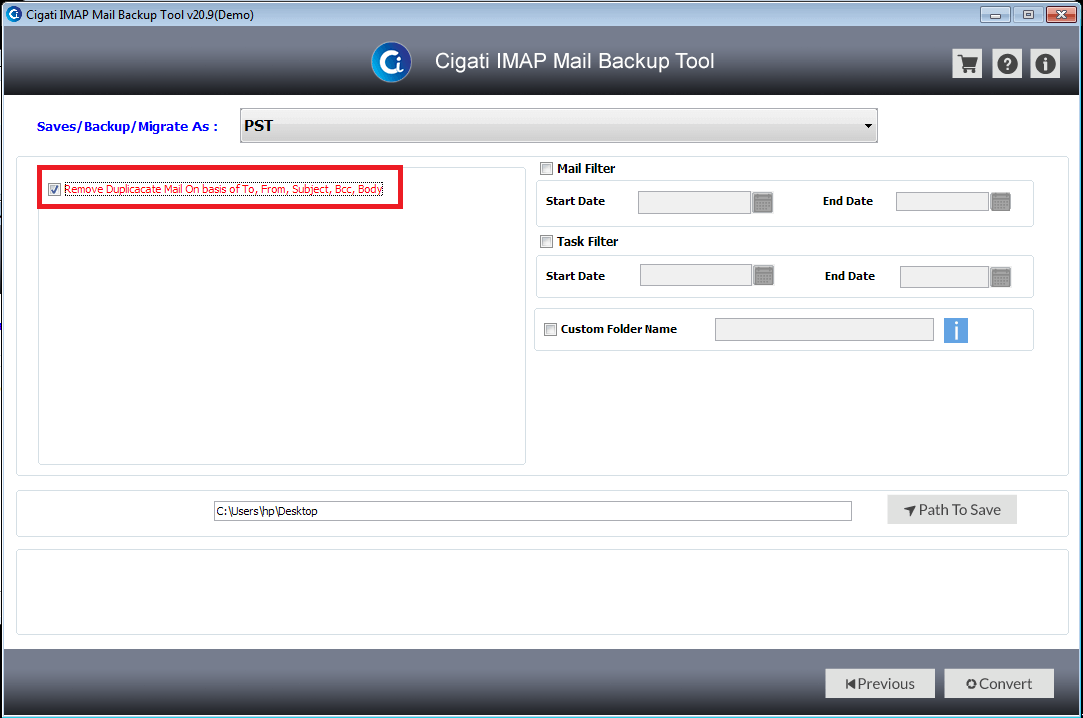Expand the Saves/Backup/Migrate As PST dropdown
Screen dimensions: 1083x718
click(x=559, y=126)
